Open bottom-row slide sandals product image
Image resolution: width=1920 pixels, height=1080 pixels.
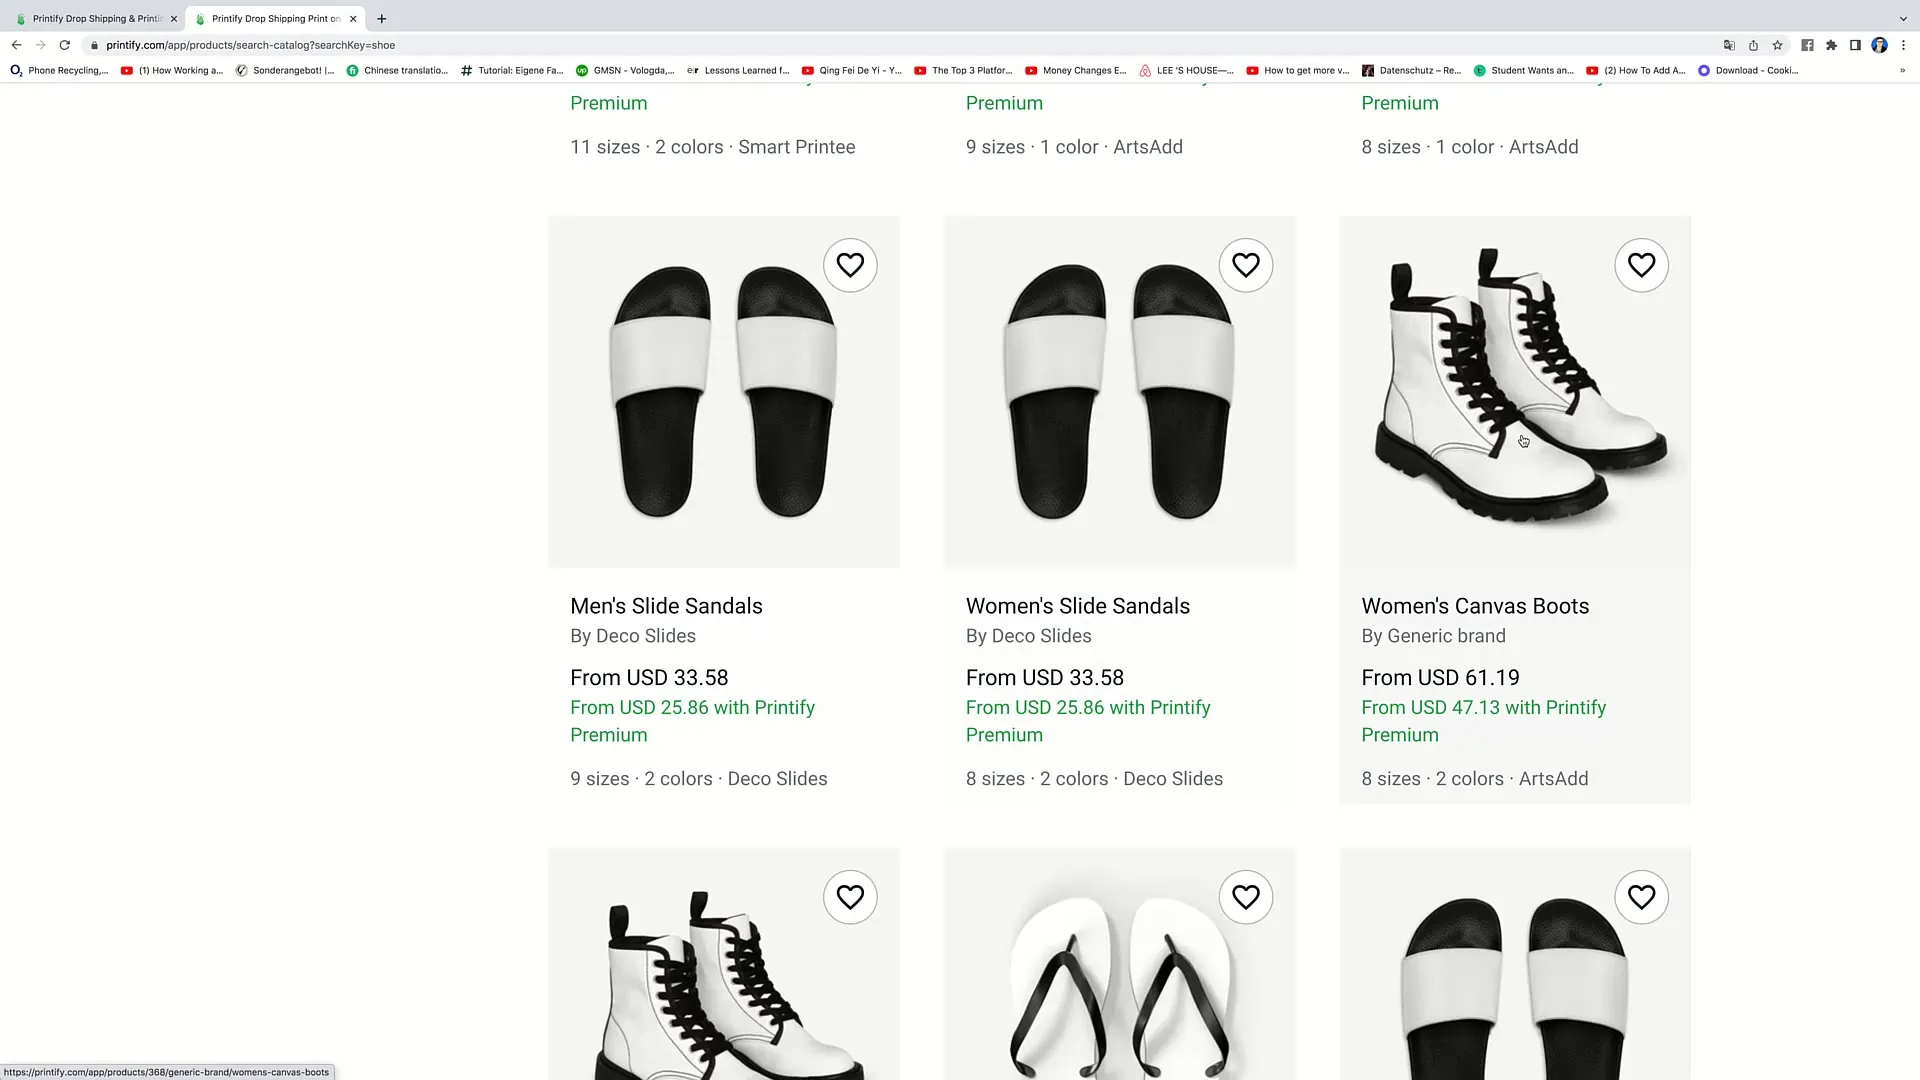pos(1515,964)
